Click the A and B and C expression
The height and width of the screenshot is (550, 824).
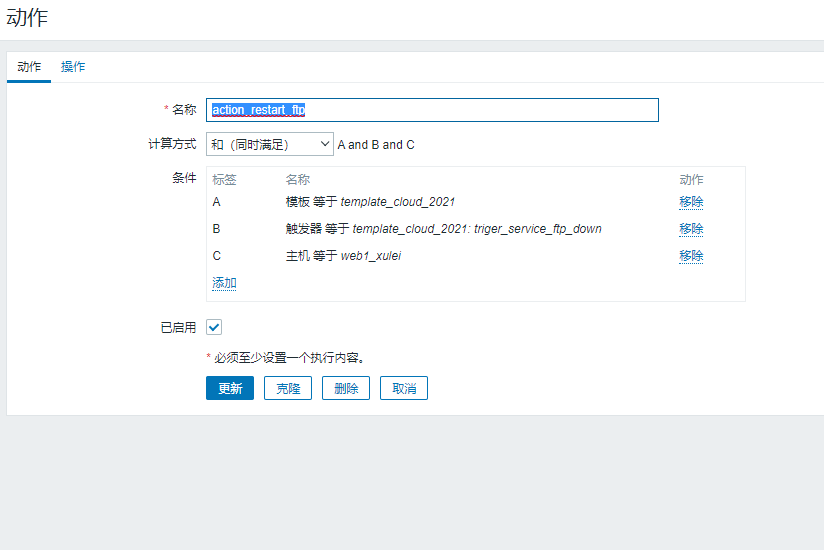pos(376,145)
